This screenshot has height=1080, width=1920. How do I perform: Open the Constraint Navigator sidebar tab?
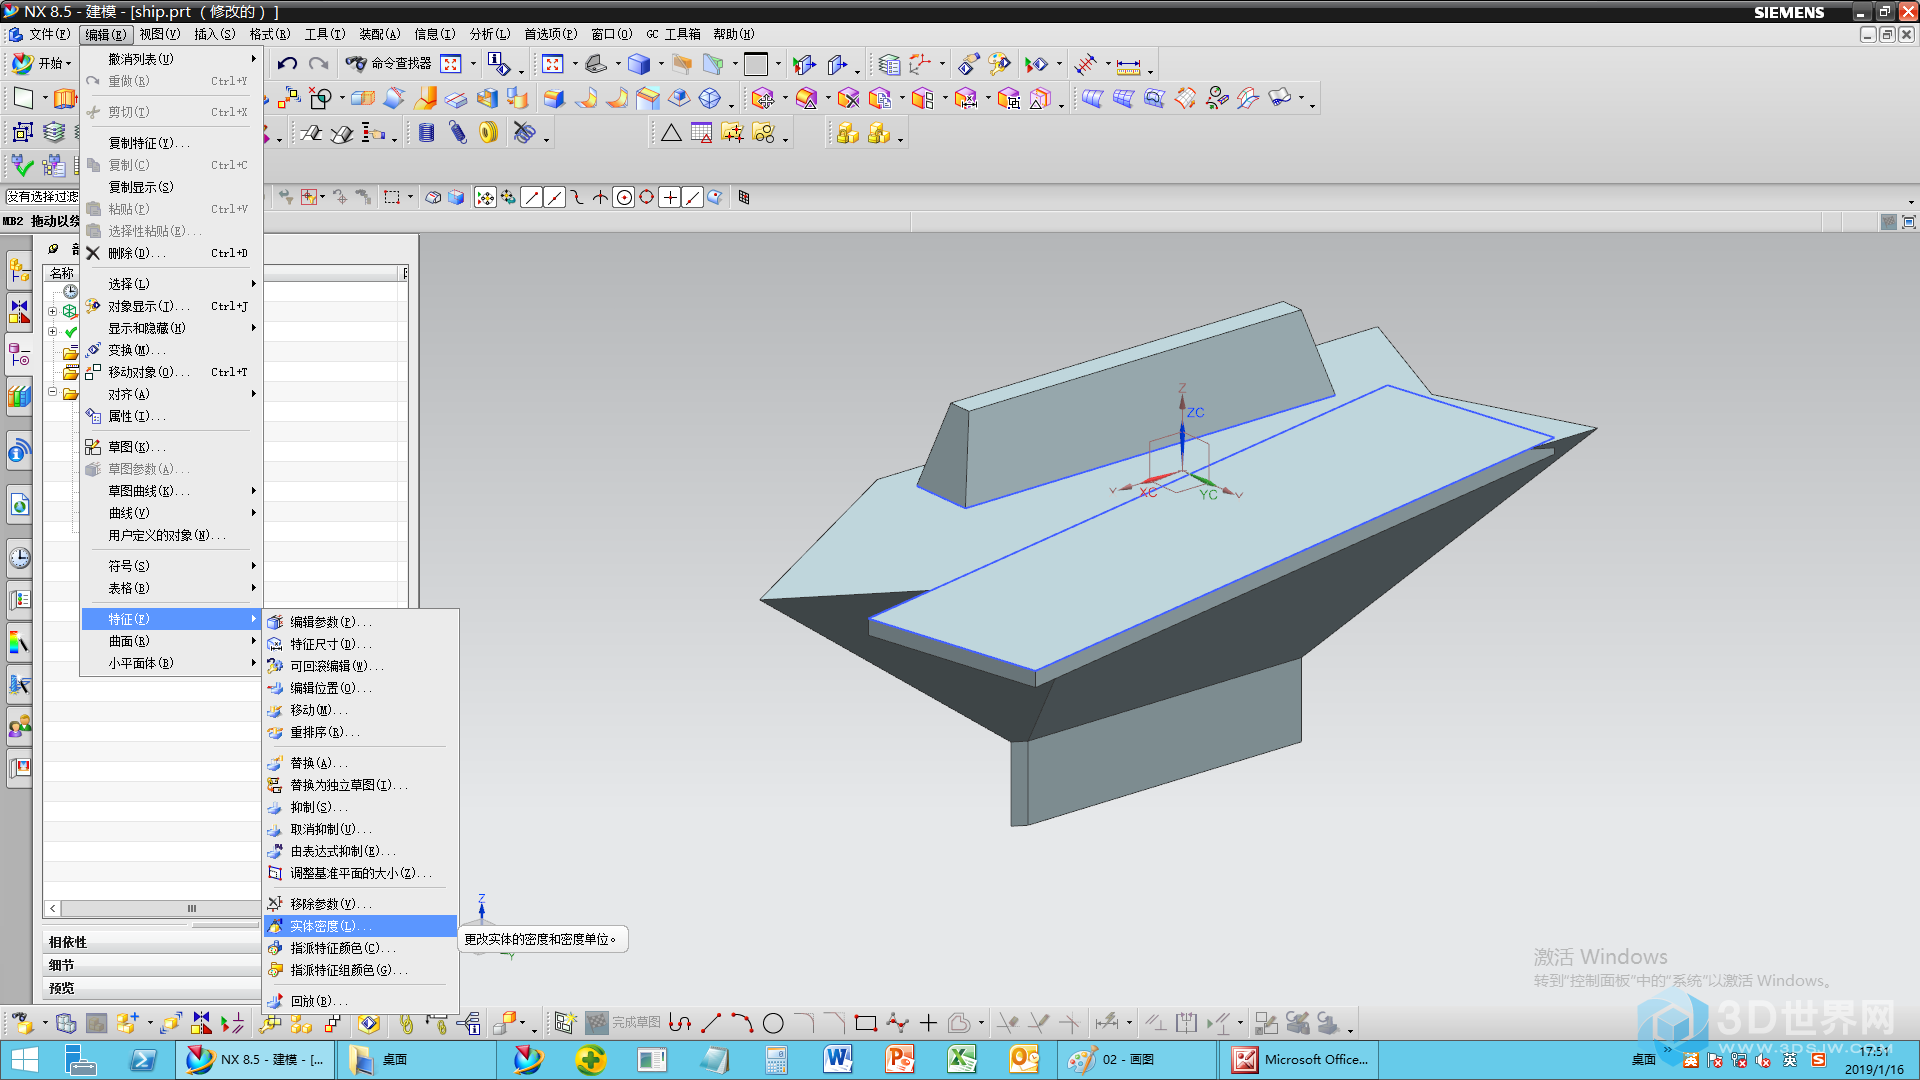point(20,312)
